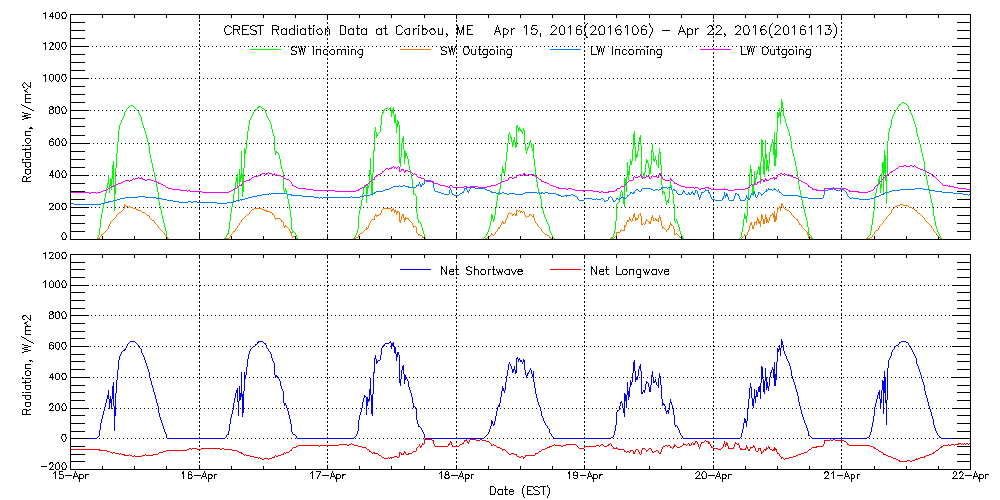Click the 1200 tick on the lower y-axis
1000x500 pixels.
[x=53, y=256]
